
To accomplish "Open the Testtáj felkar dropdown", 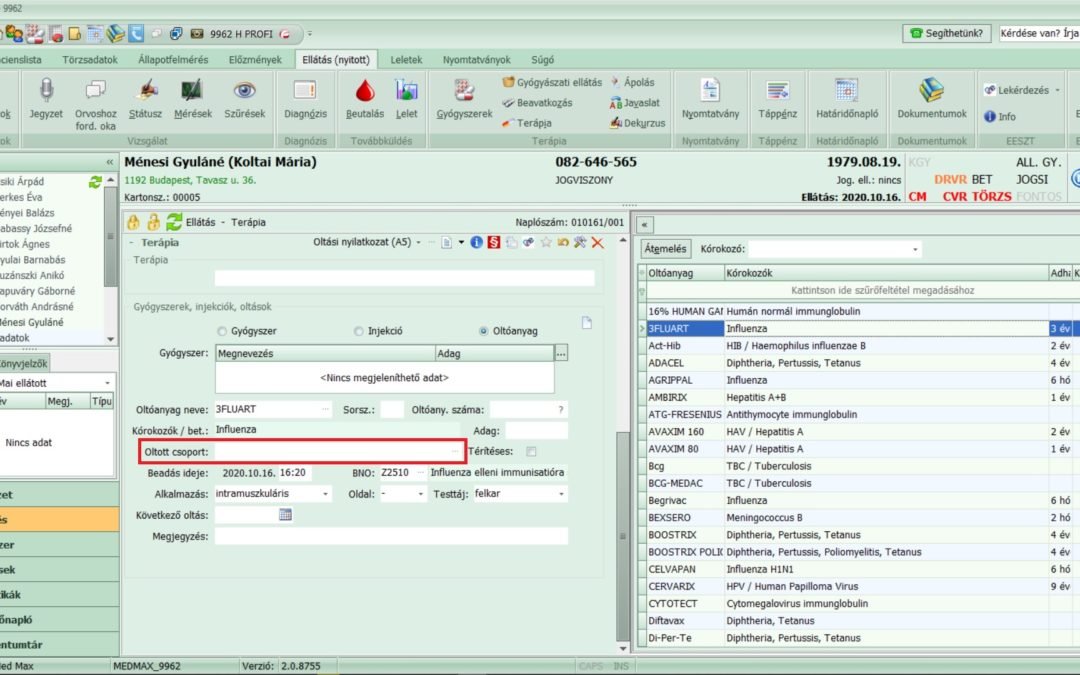I will pos(561,494).
